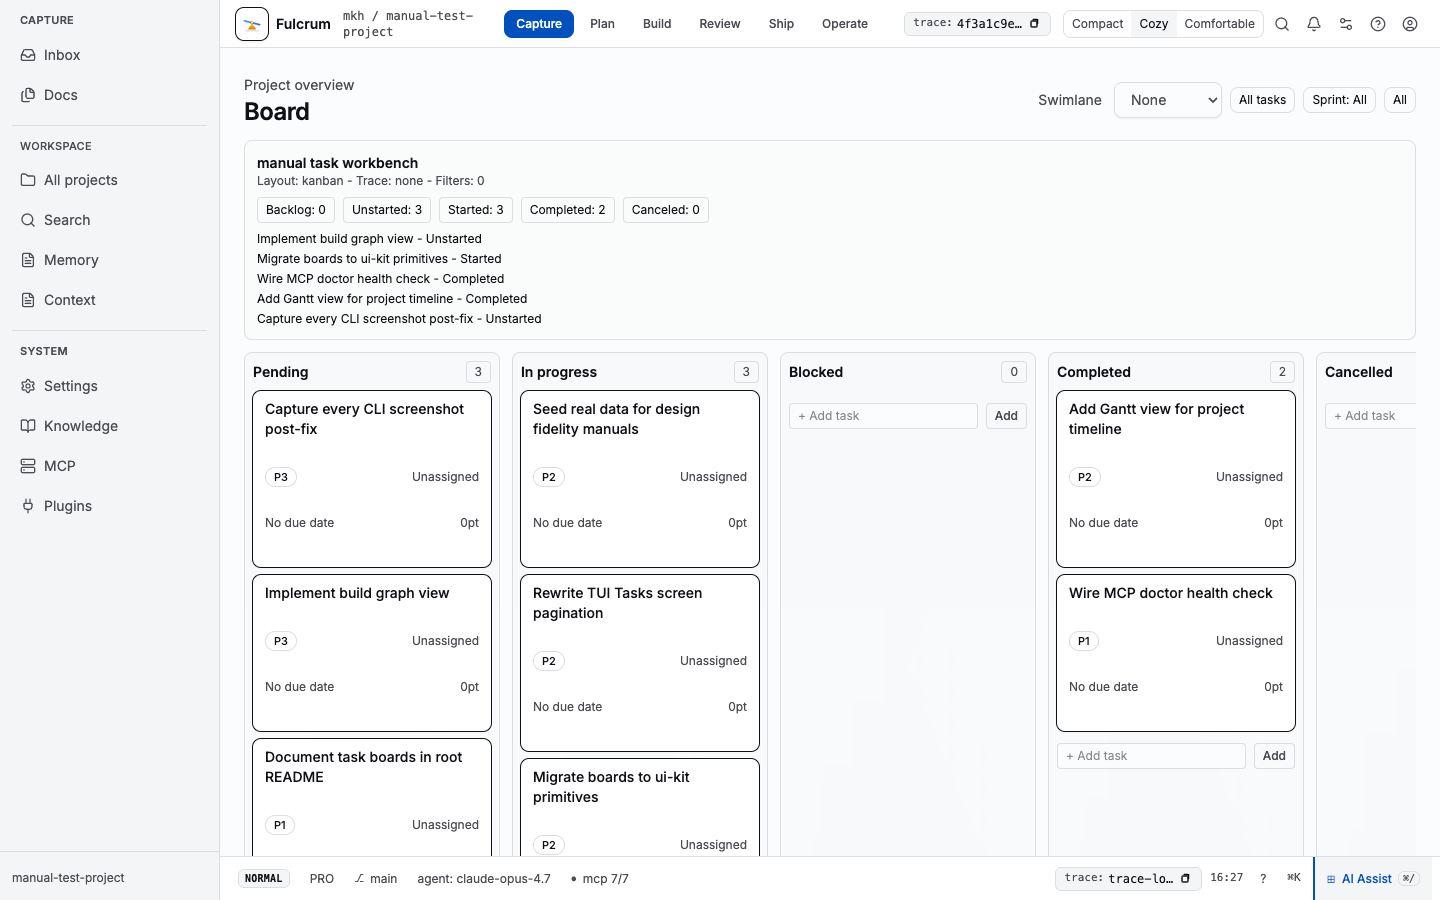The image size is (1440, 900).
Task: Copy the header trace ID 4f3a1c9e
Action: pyautogui.click(x=1034, y=24)
